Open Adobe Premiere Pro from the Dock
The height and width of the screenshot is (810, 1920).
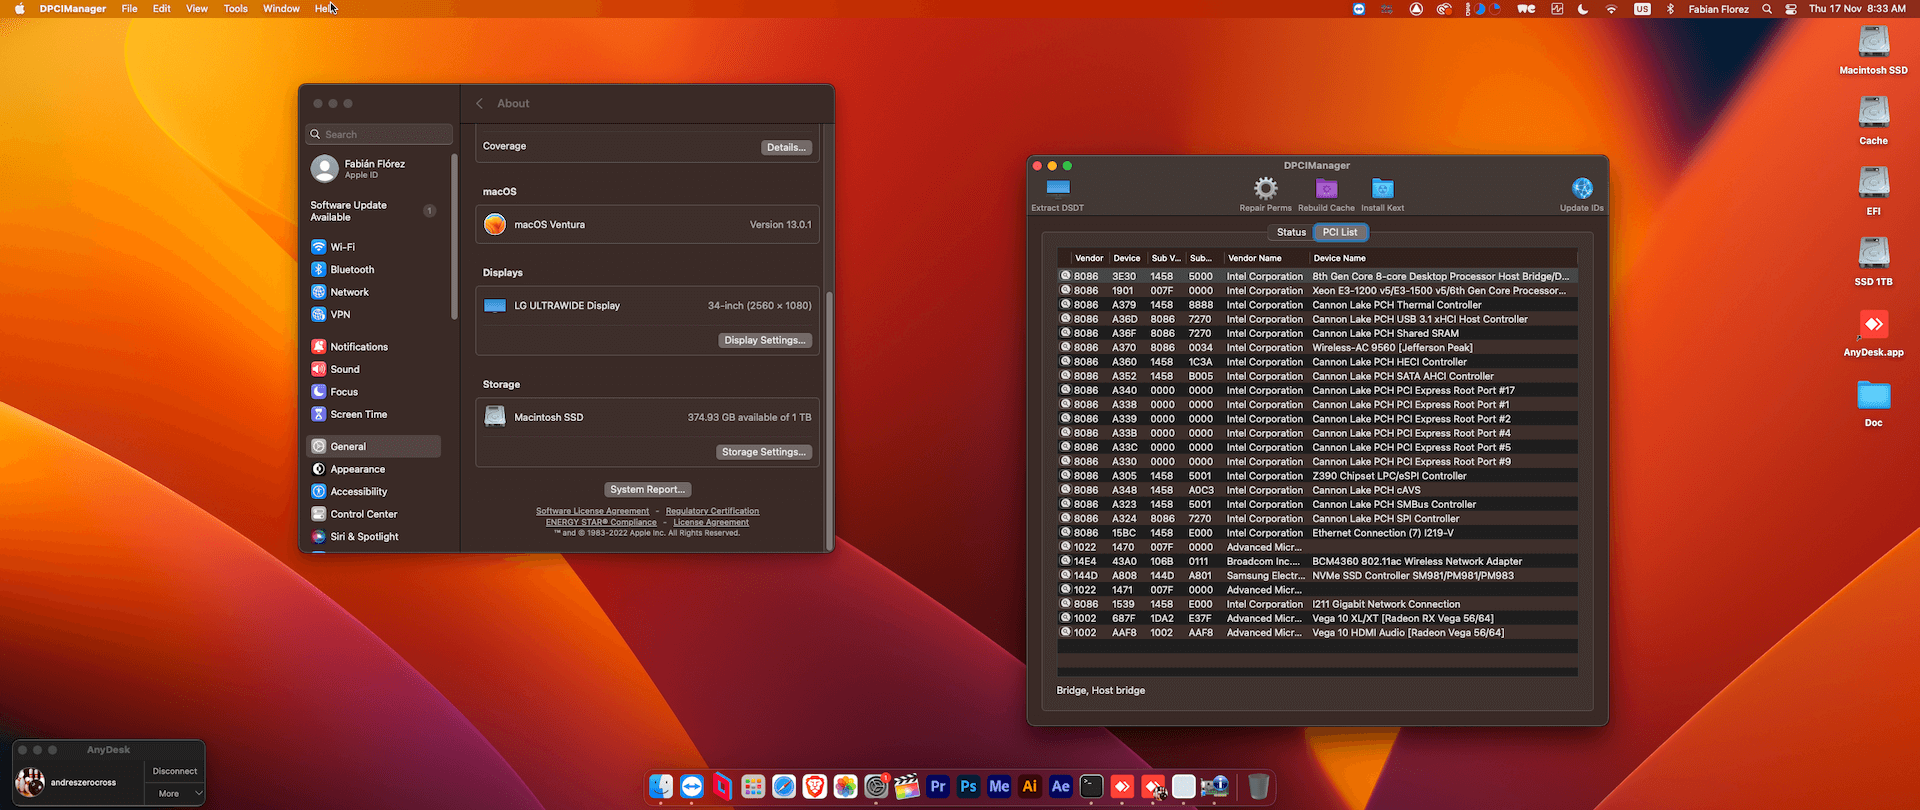(938, 787)
